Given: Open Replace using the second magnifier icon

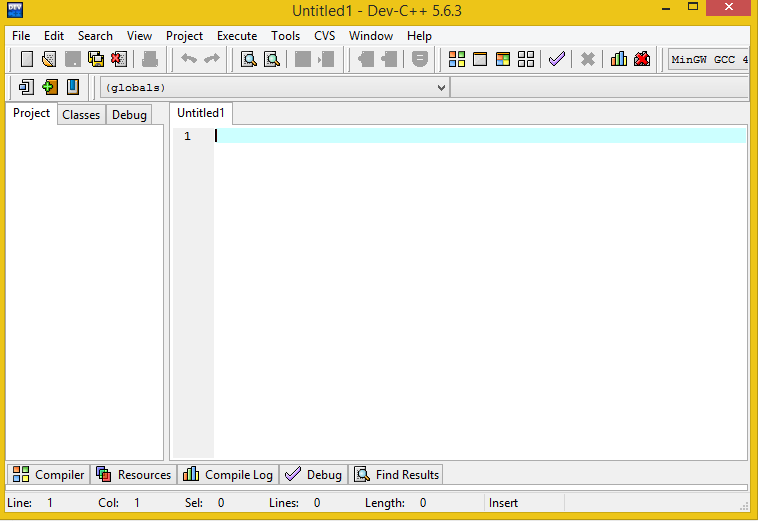Looking at the screenshot, I should (x=272, y=59).
